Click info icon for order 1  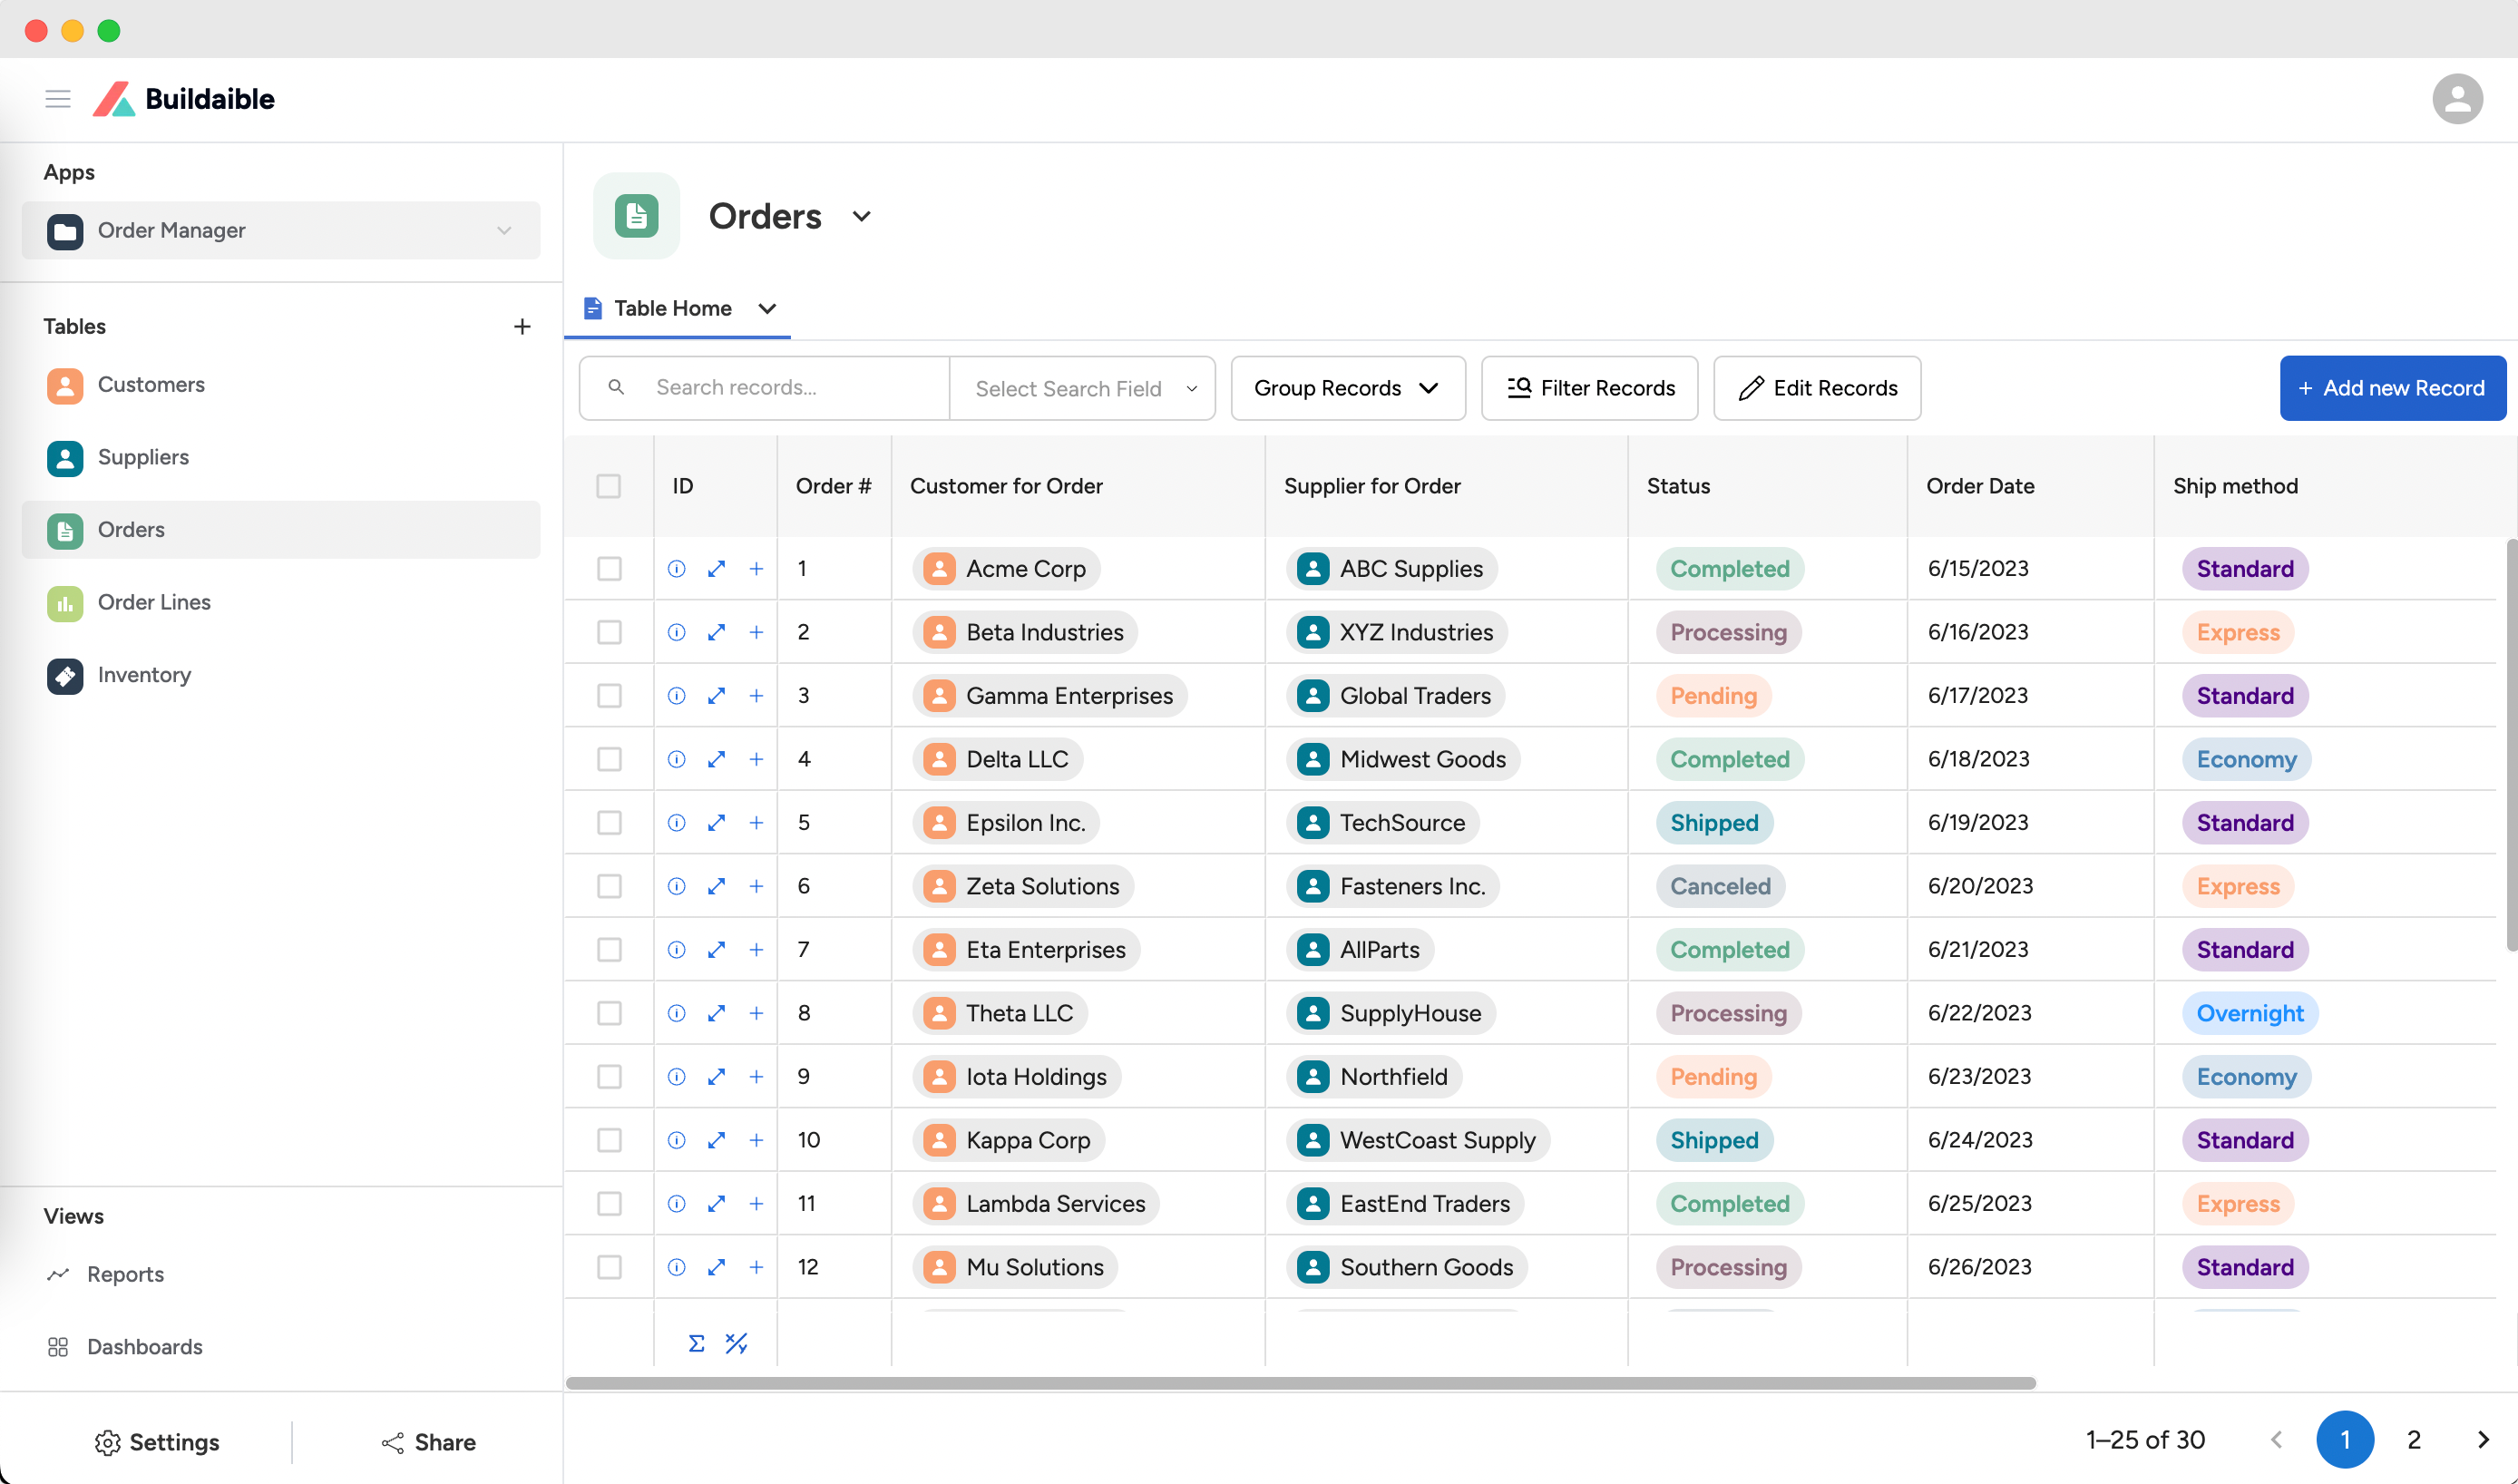[x=677, y=569]
